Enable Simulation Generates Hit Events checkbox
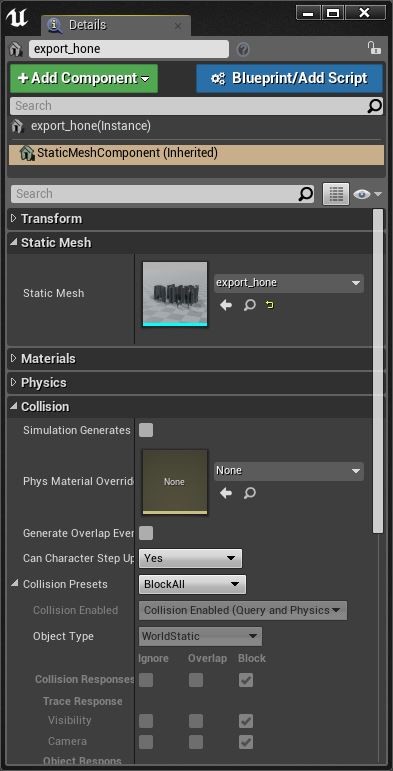 (x=146, y=430)
